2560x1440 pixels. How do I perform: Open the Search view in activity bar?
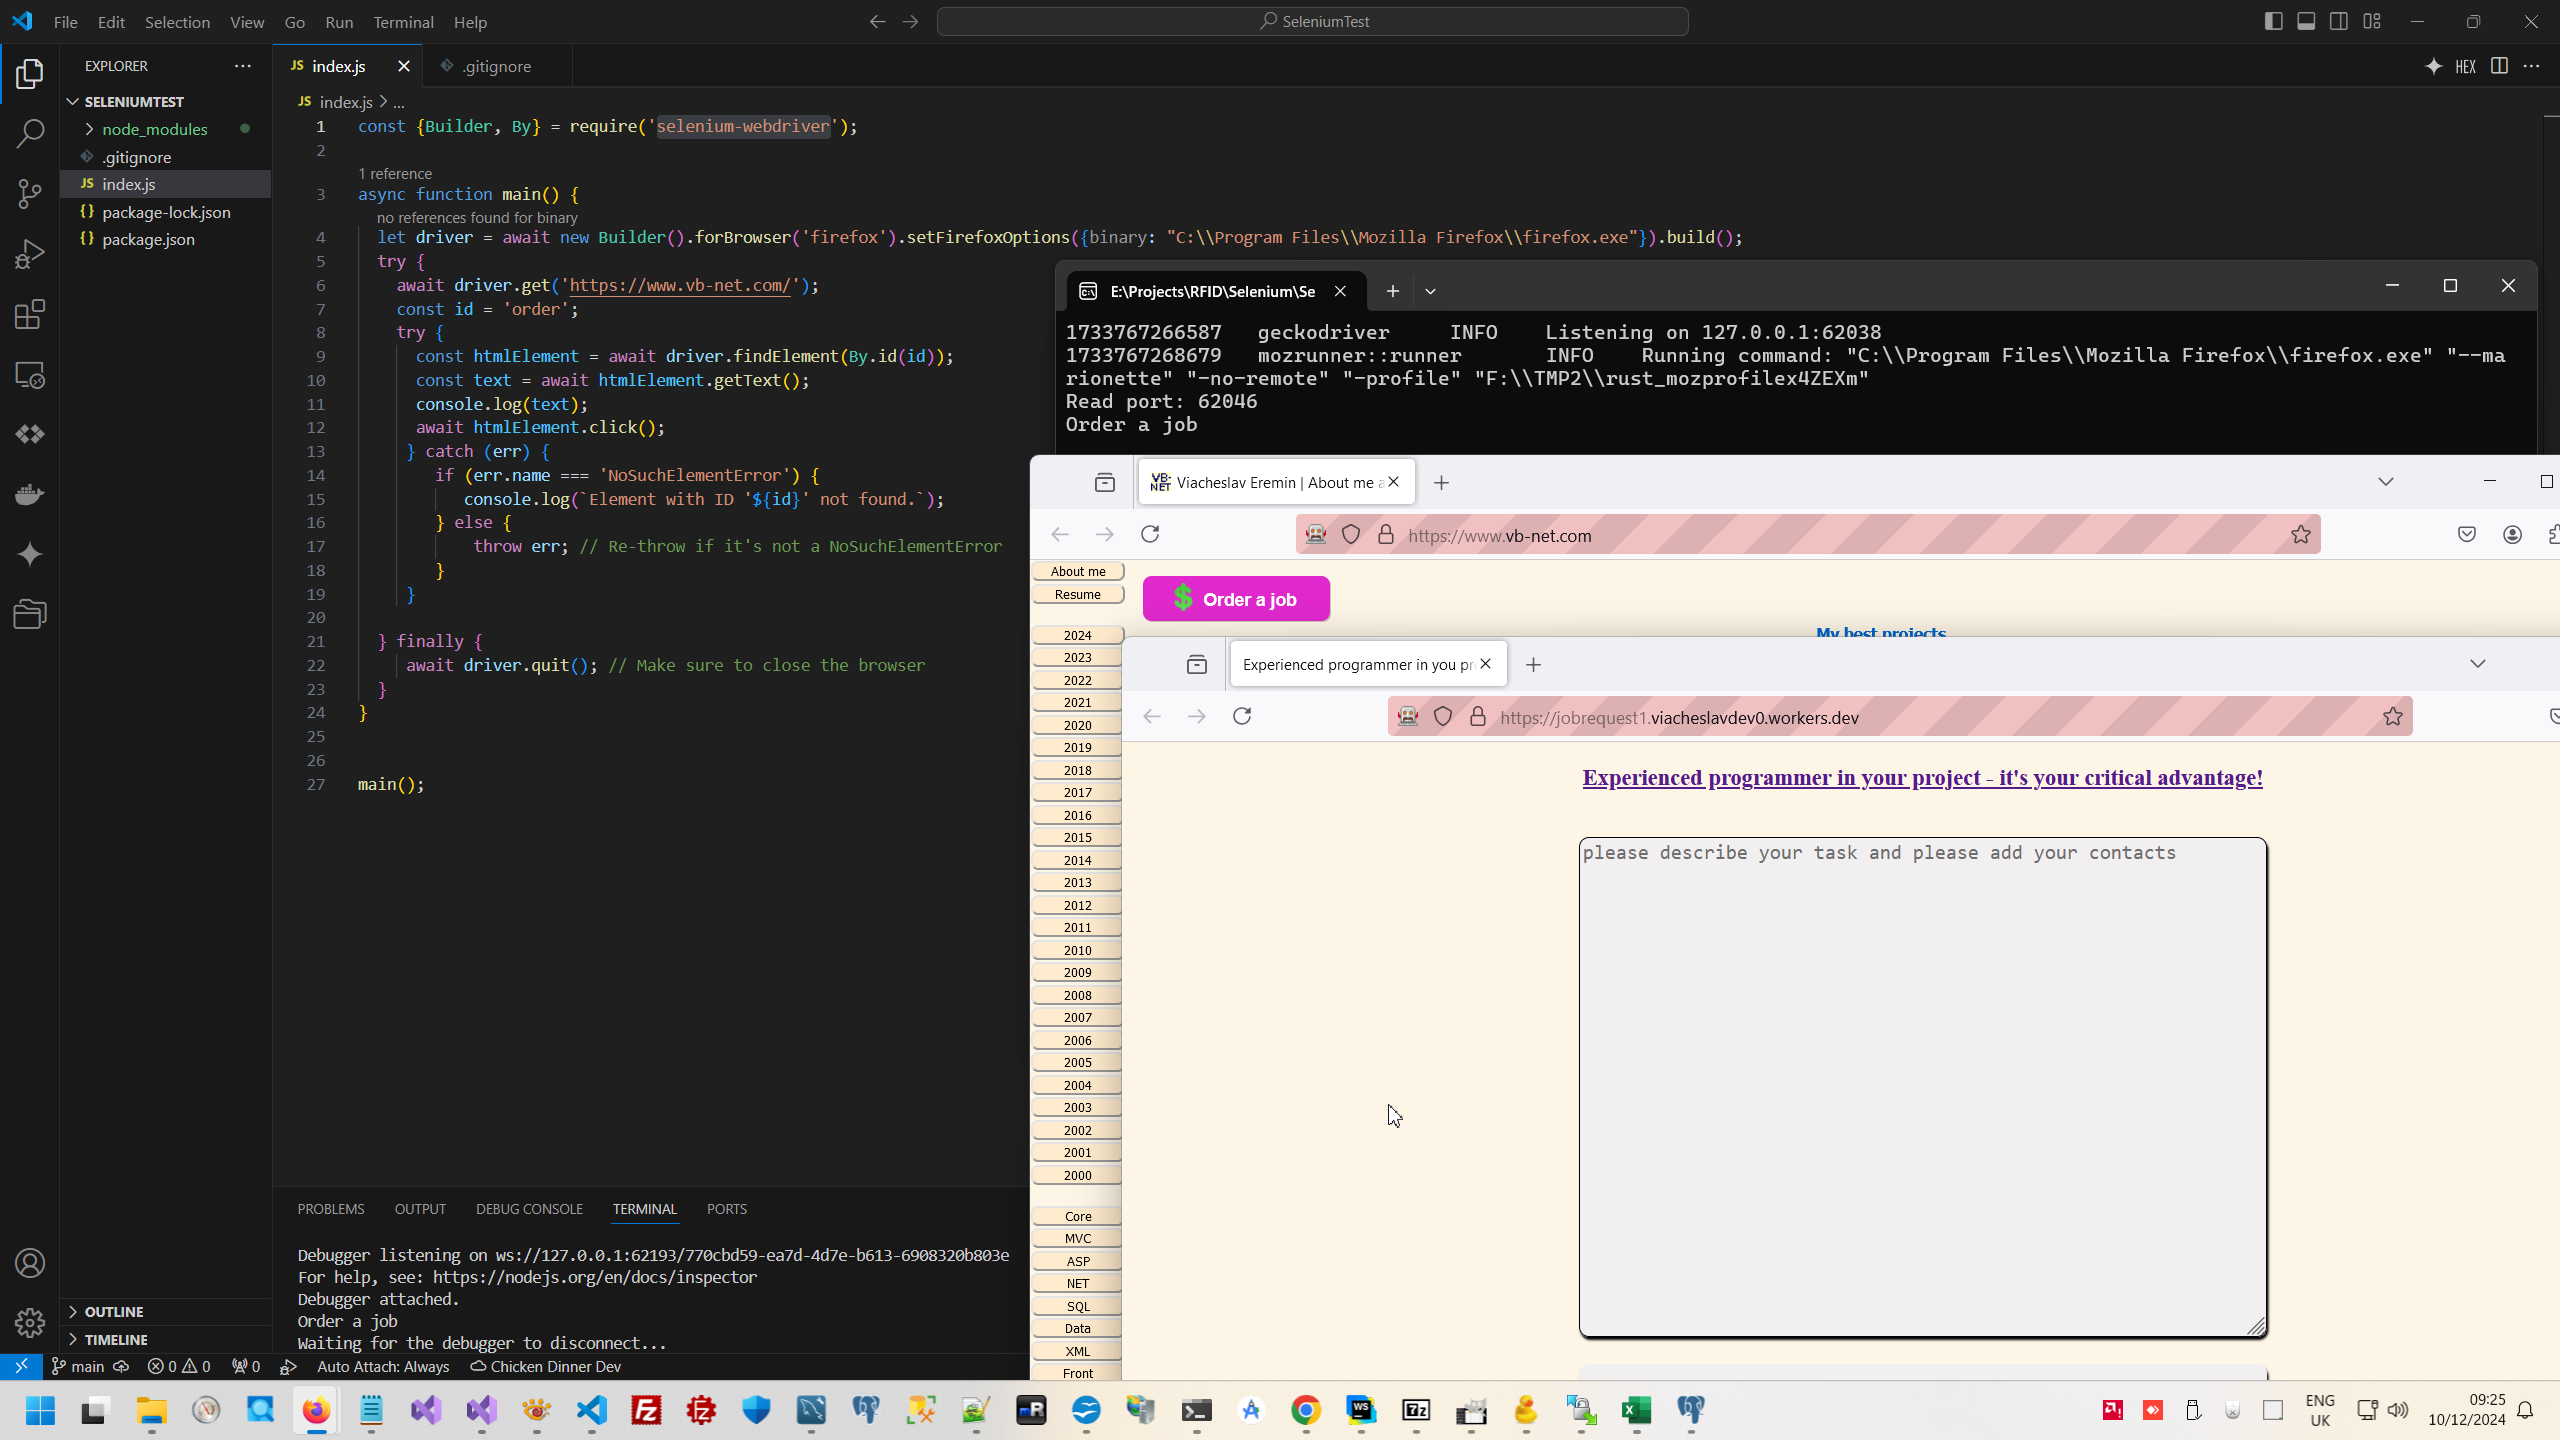(30, 133)
